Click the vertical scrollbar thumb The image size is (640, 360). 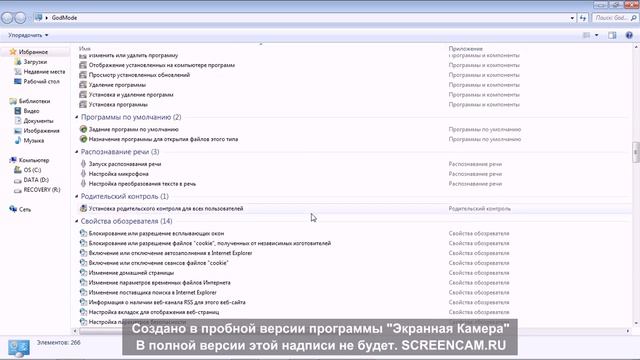(x=636, y=152)
